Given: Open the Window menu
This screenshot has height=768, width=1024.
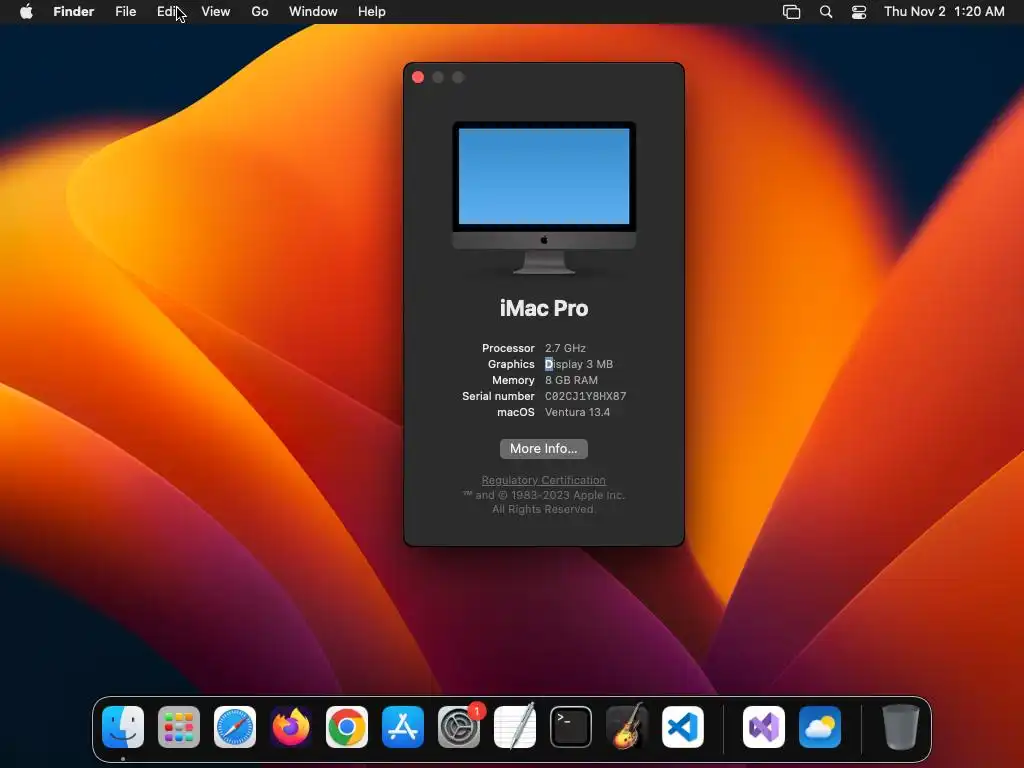Looking at the screenshot, I should click(x=313, y=12).
